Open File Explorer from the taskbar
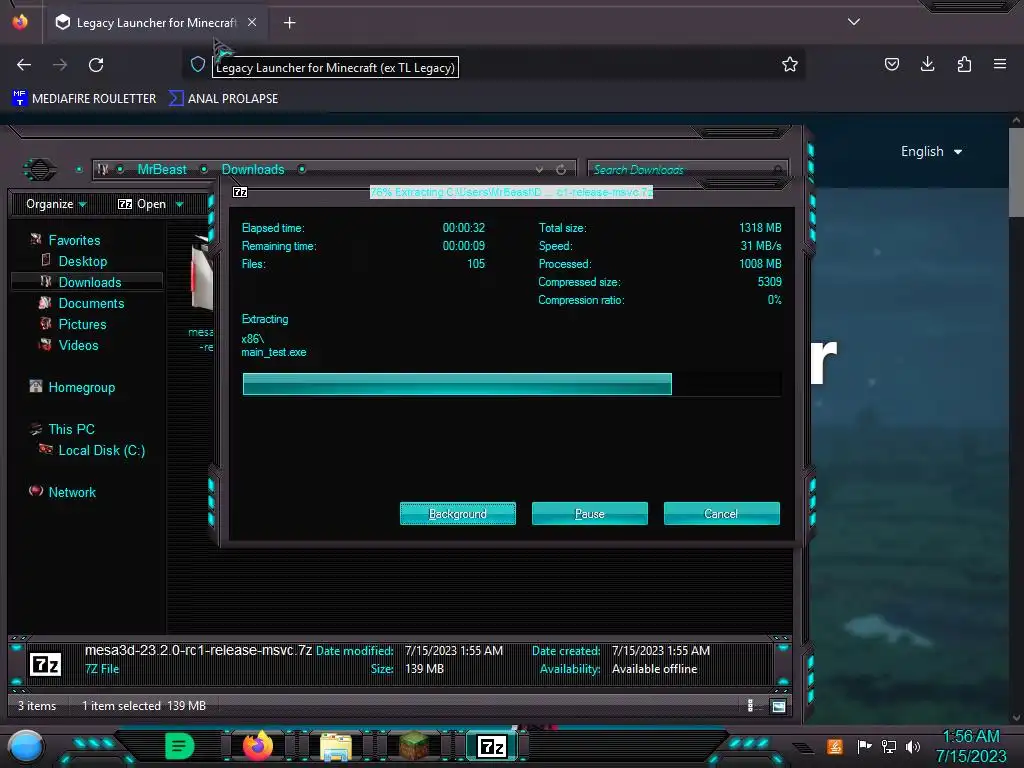Viewport: 1024px width, 768px height. (x=336, y=746)
